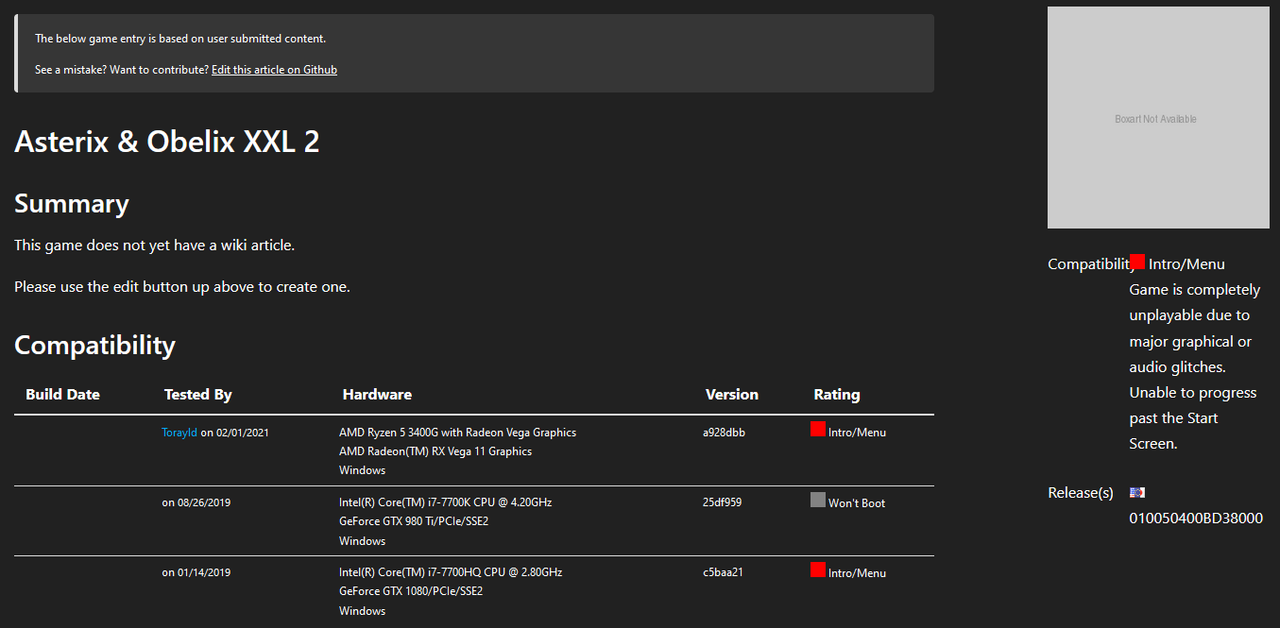Click Intro/Menu label in the a928dbb row
Image resolution: width=1280 pixels, height=628 pixels.
click(x=857, y=433)
